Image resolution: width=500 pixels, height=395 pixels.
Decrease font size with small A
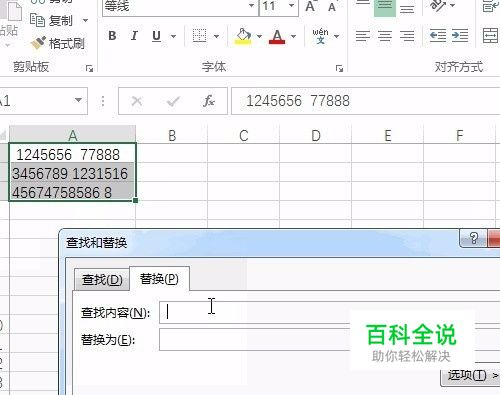(x=332, y=7)
